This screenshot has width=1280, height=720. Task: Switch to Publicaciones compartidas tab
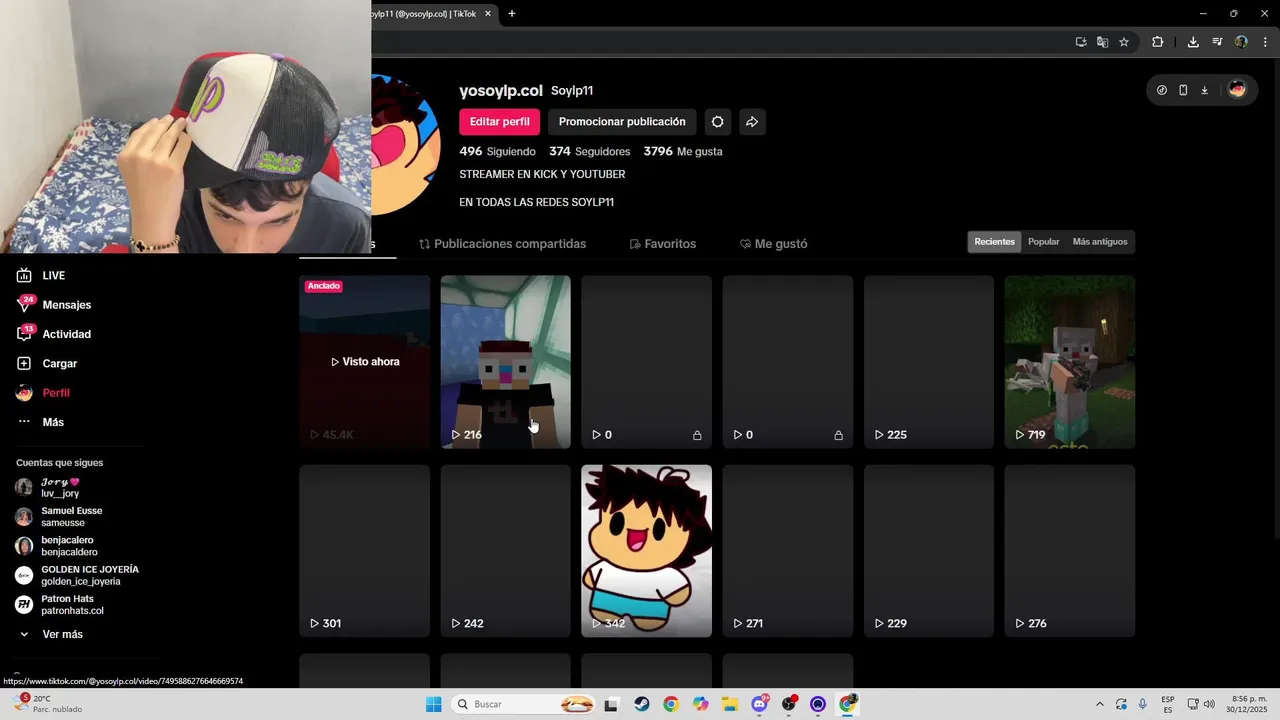click(x=502, y=244)
